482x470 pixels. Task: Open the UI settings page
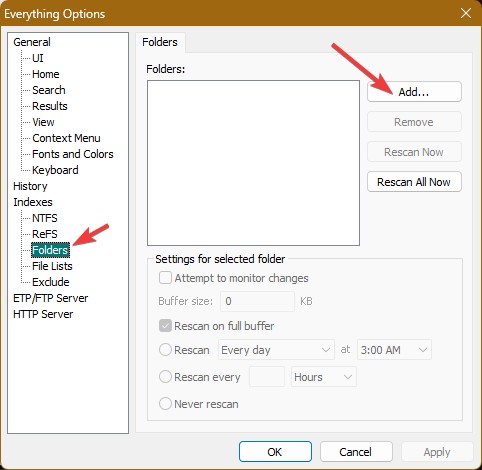pyautogui.click(x=38, y=58)
